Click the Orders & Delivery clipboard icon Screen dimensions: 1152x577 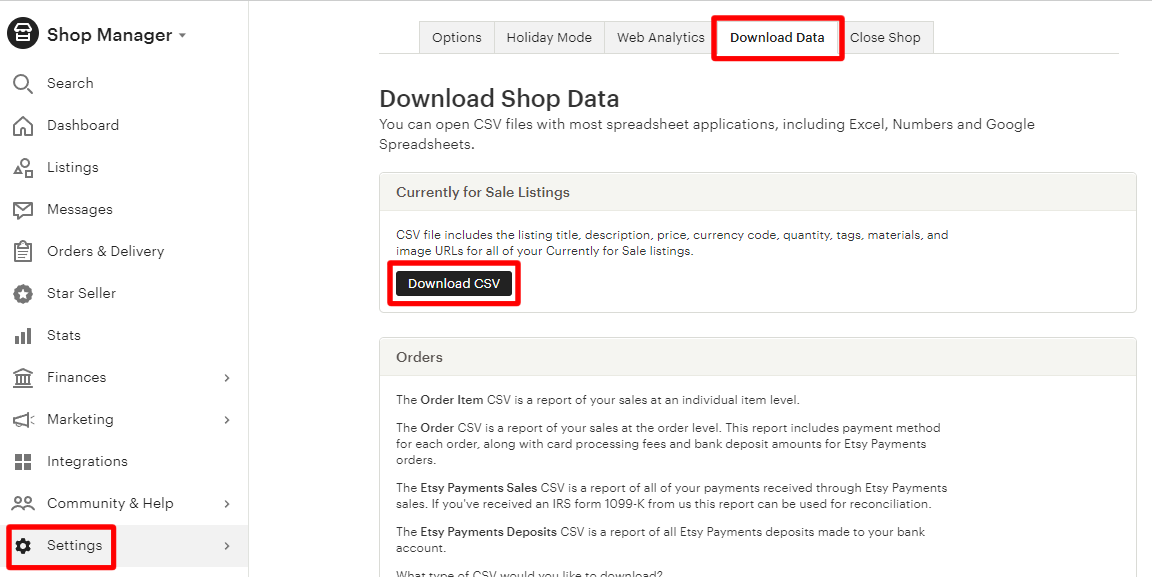pos(23,251)
